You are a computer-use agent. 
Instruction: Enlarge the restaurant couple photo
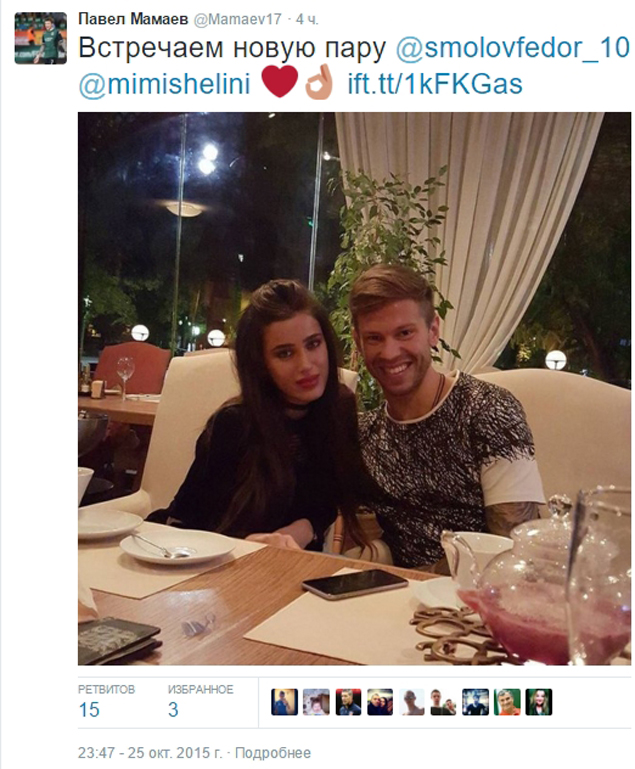tap(354, 388)
